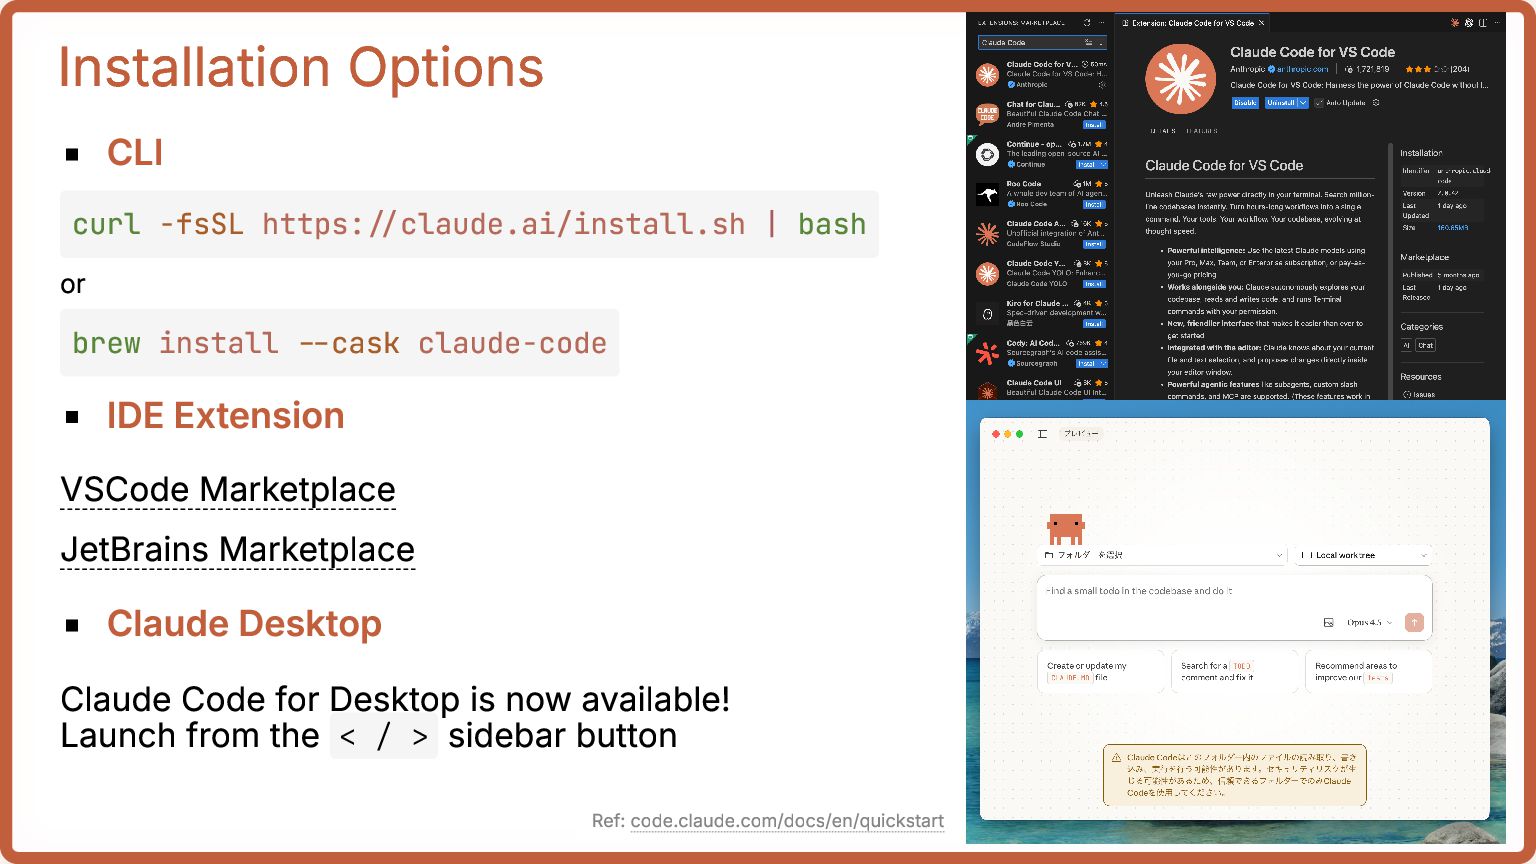1536x864 pixels.
Task: Choose 'Search for a TODO comment' suggestion
Action: pyautogui.click(x=1235, y=671)
